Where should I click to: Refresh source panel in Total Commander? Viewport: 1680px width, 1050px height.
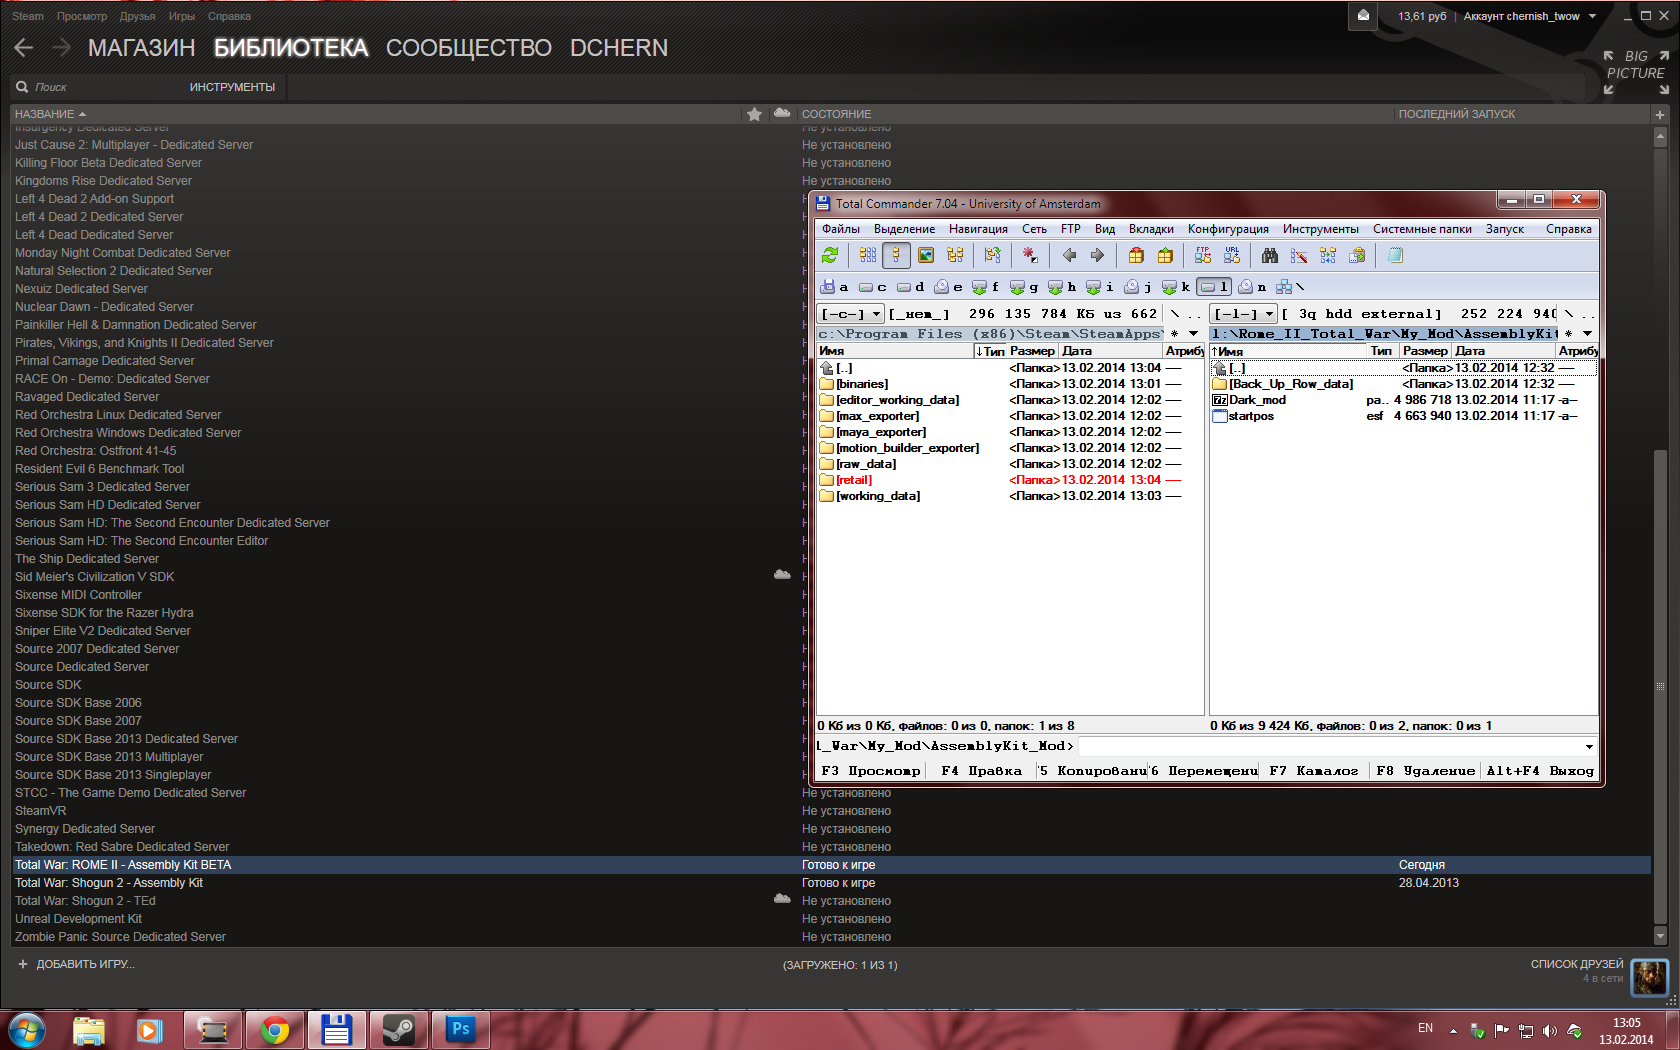coord(830,256)
